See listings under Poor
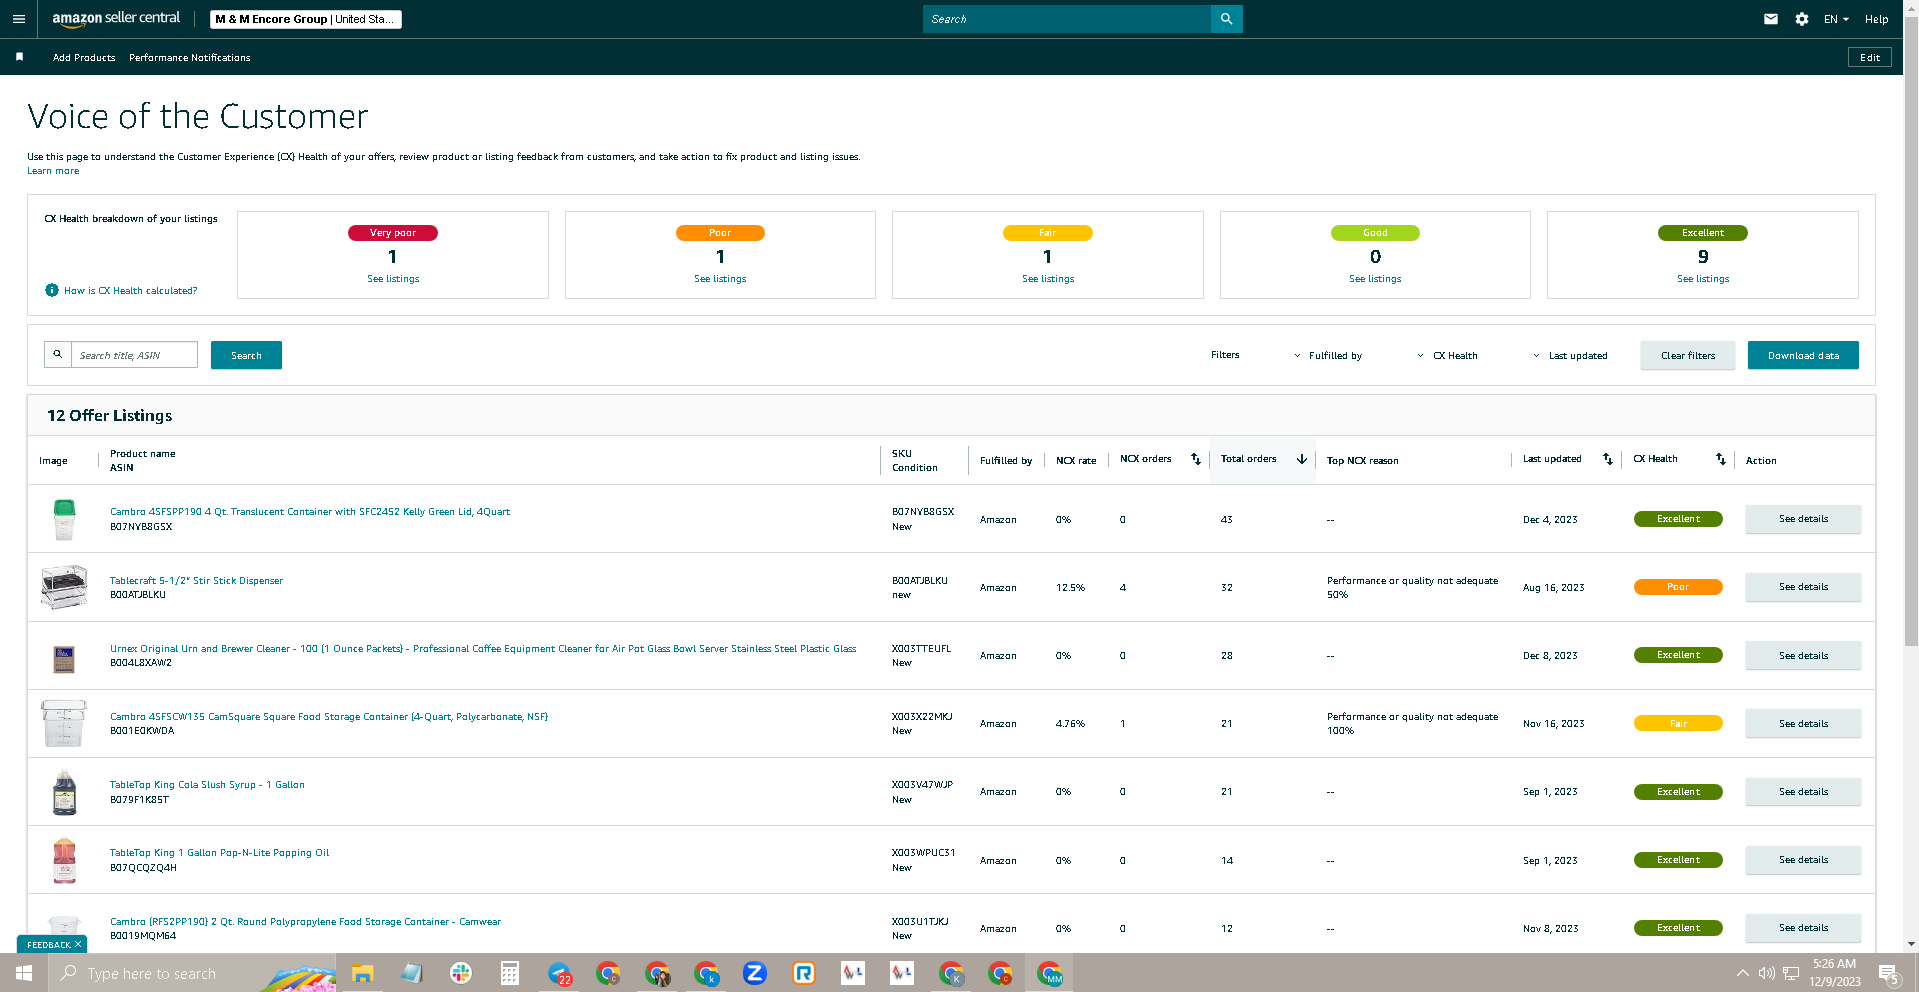Viewport: 1919px width, 992px height. [x=720, y=279]
